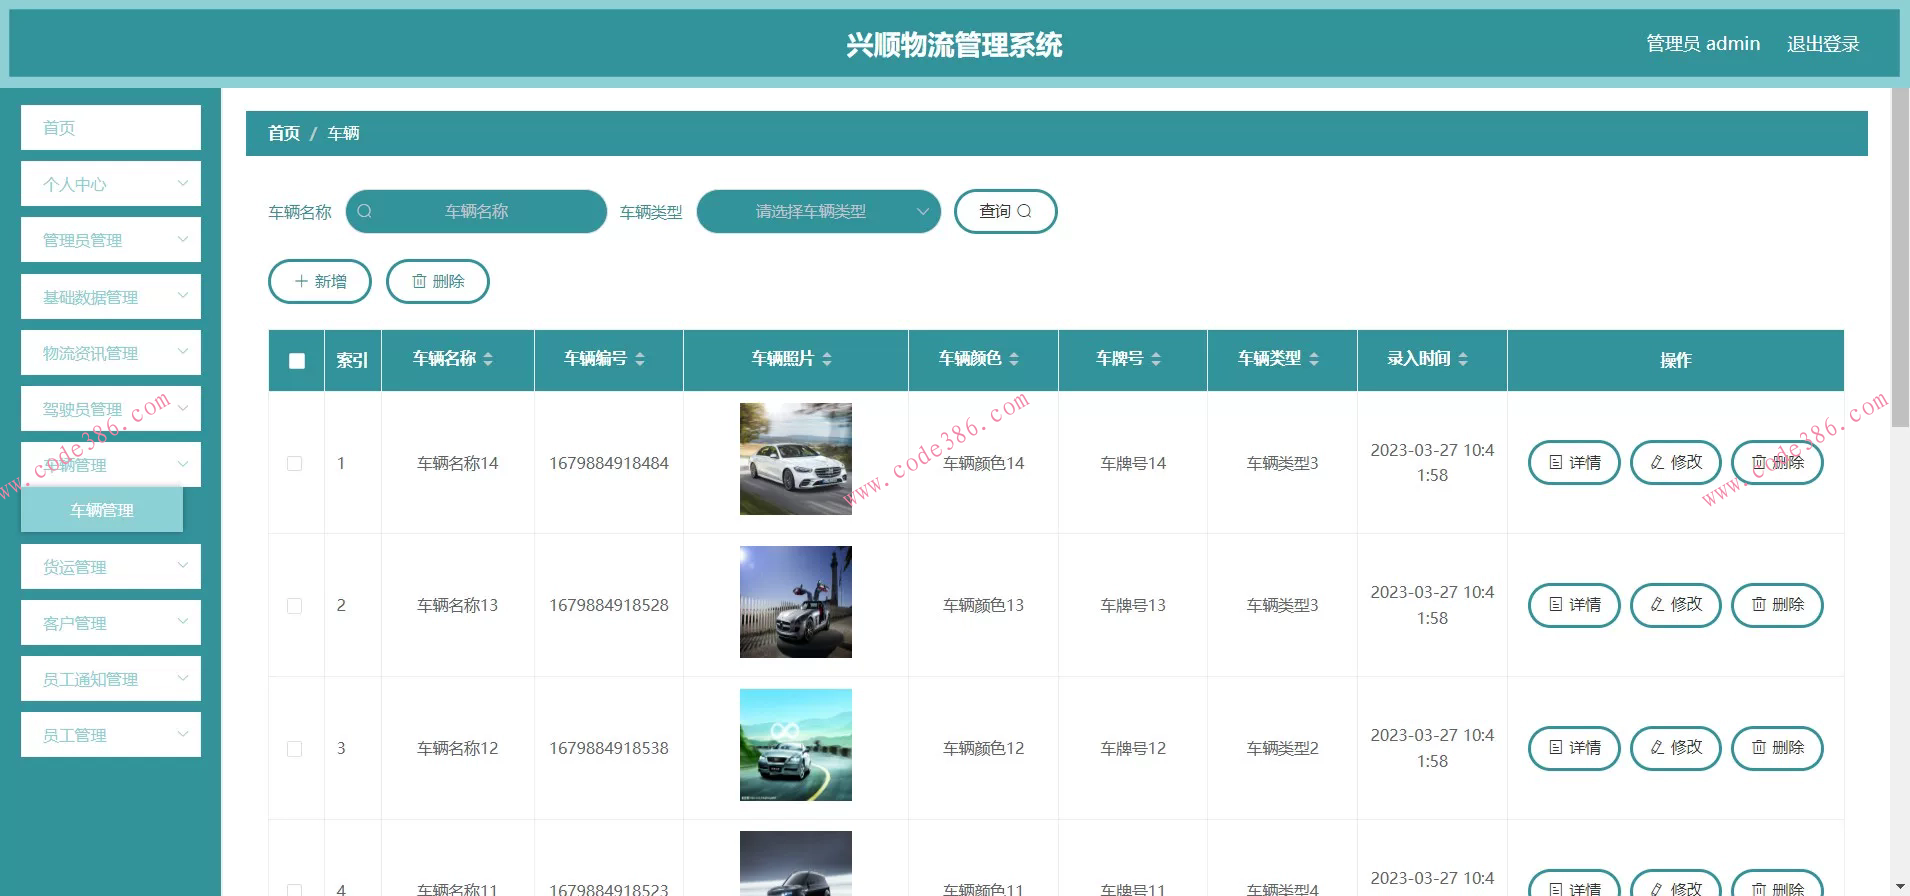Click cell 1679884918484
Screen dimensions: 1910x896
(609, 463)
